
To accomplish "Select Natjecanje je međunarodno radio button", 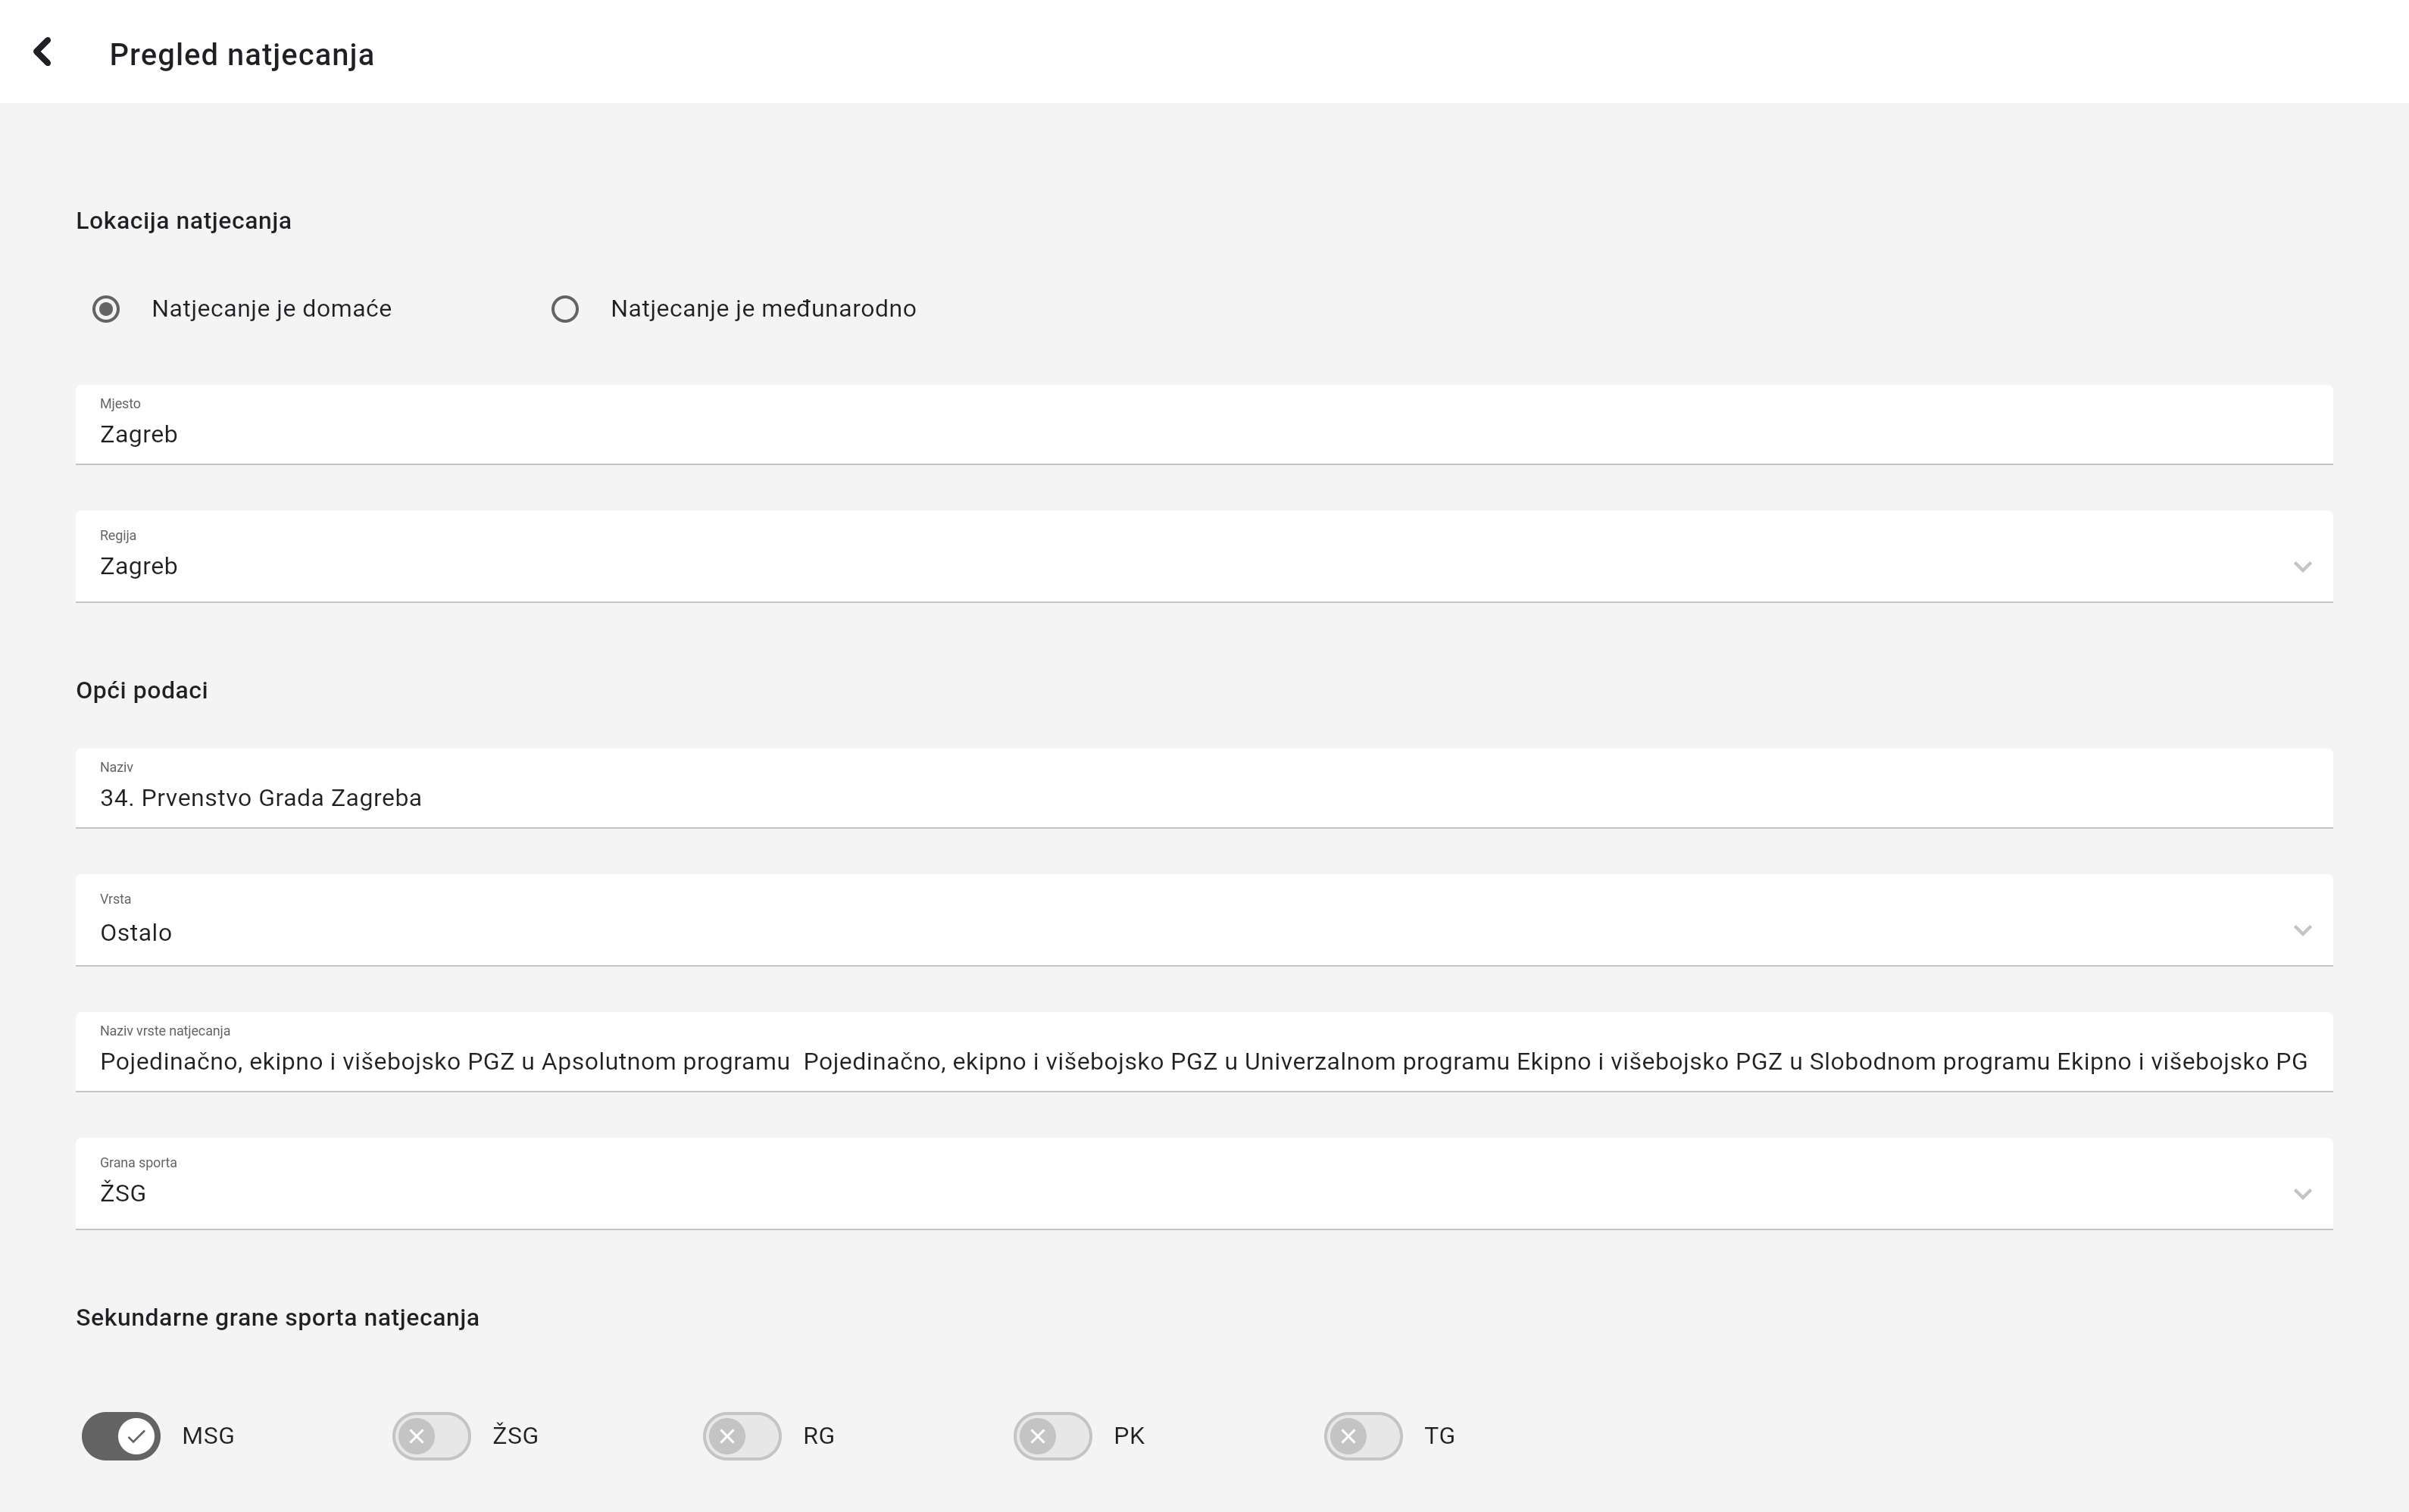I will click(x=565, y=309).
